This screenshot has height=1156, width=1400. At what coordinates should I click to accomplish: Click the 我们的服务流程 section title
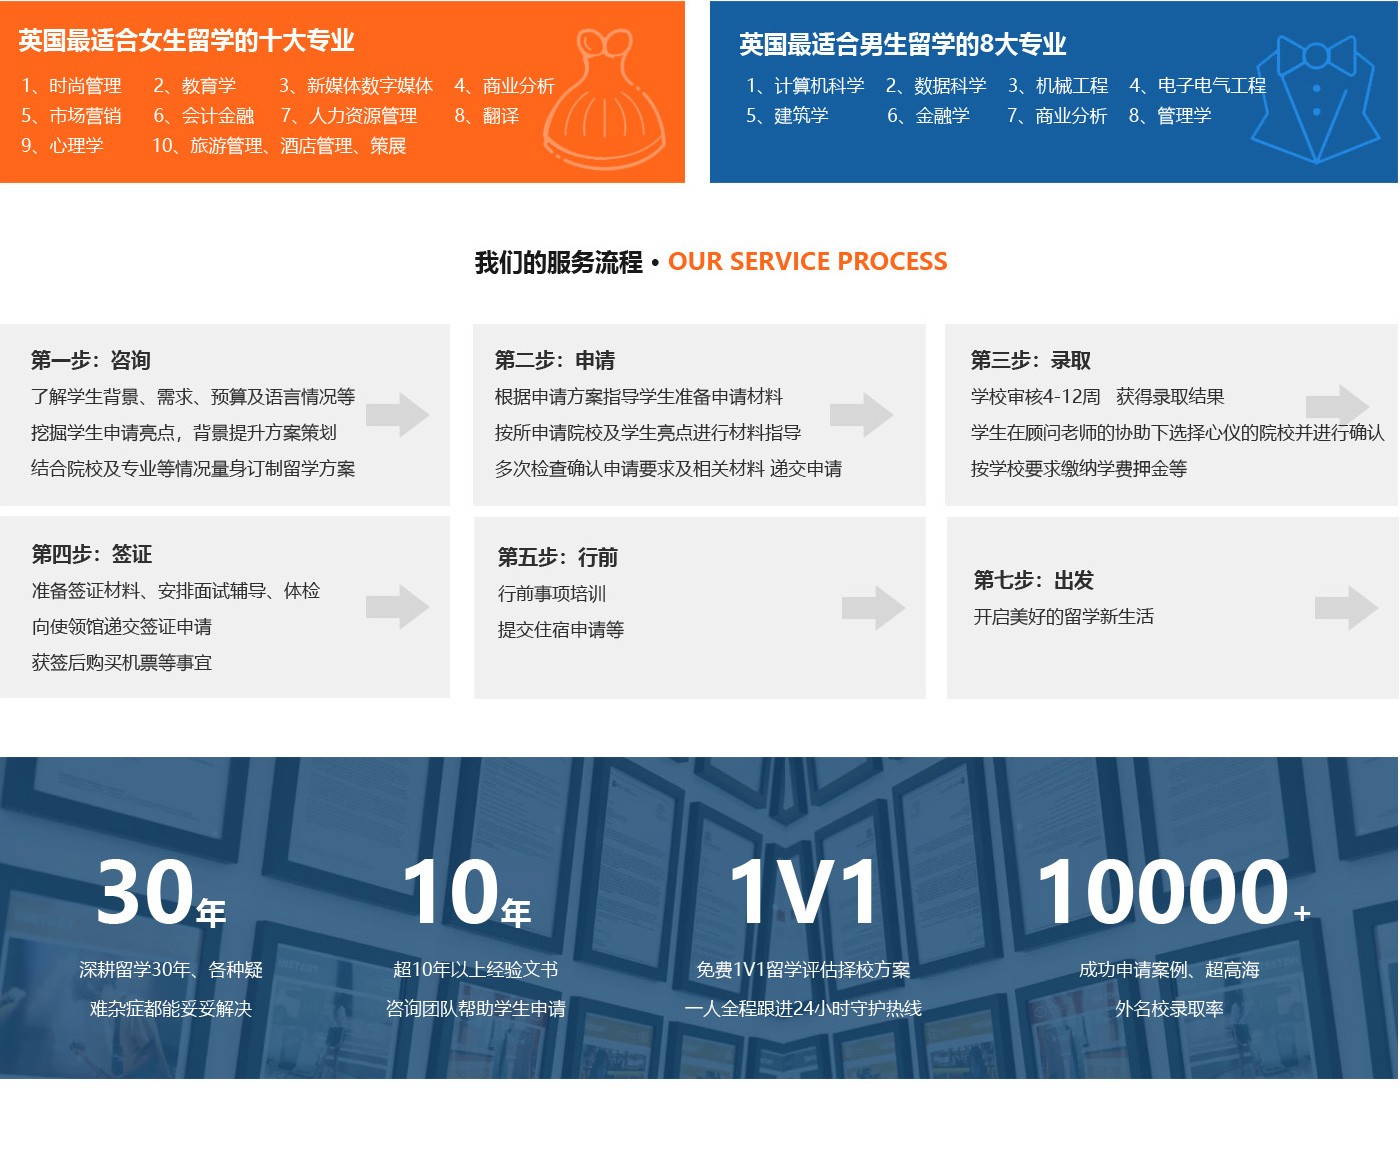[559, 263]
